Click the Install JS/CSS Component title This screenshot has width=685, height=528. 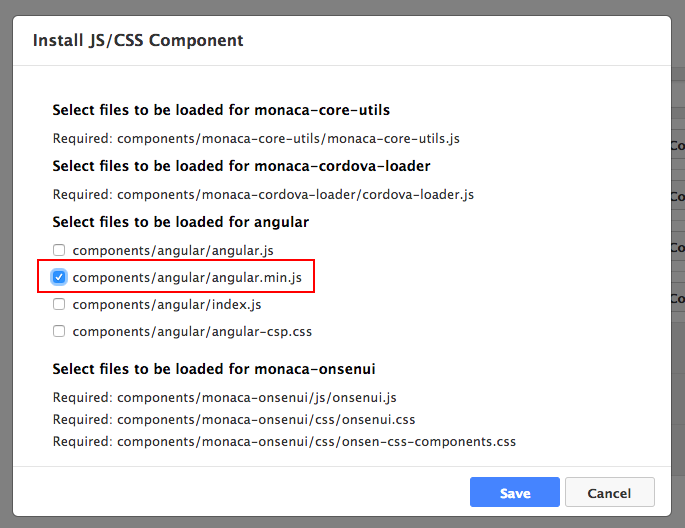[138, 41]
